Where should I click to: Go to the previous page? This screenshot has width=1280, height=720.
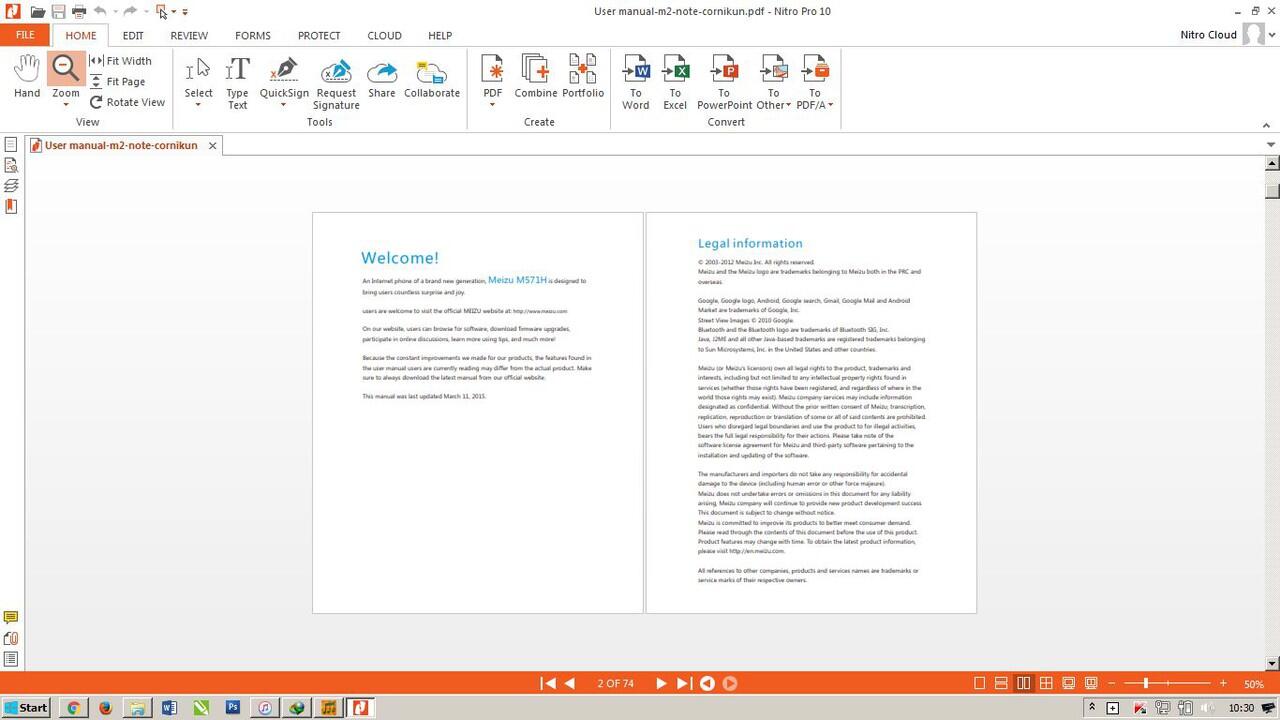570,683
